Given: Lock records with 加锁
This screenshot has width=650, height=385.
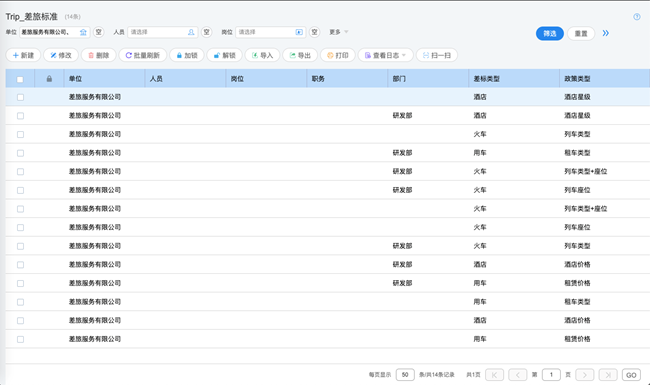Looking at the screenshot, I should click(187, 55).
